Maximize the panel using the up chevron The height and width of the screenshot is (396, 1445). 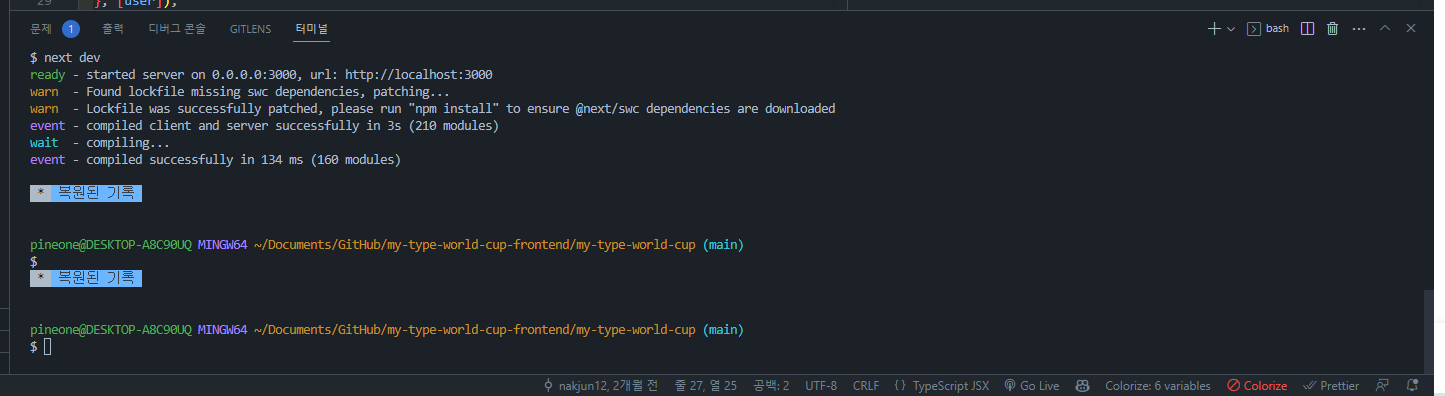click(1385, 29)
